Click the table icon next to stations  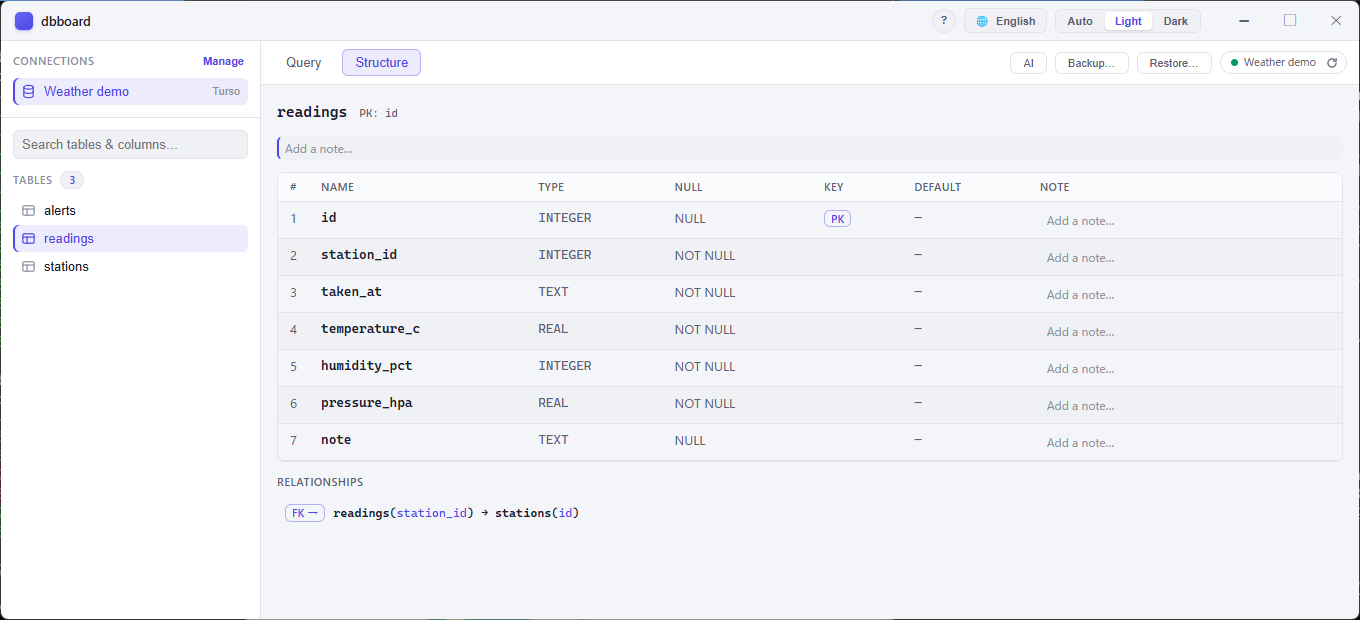pos(29,267)
